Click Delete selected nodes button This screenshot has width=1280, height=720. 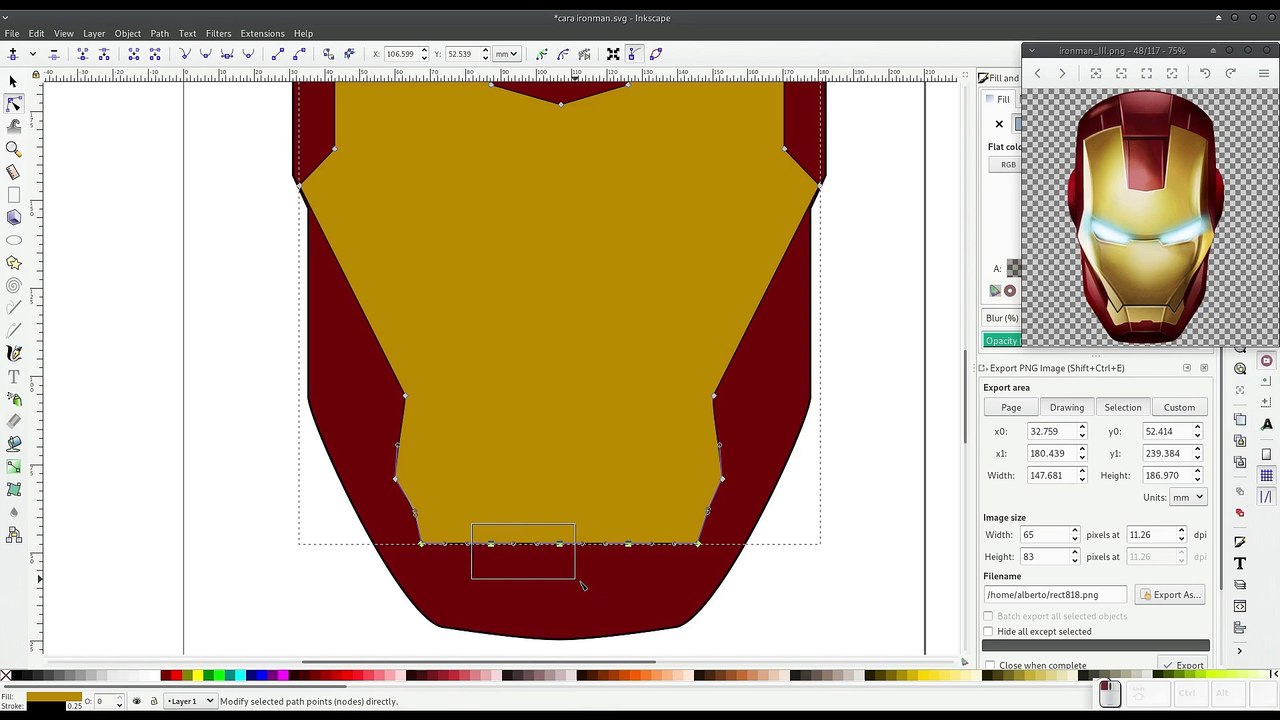[54, 54]
